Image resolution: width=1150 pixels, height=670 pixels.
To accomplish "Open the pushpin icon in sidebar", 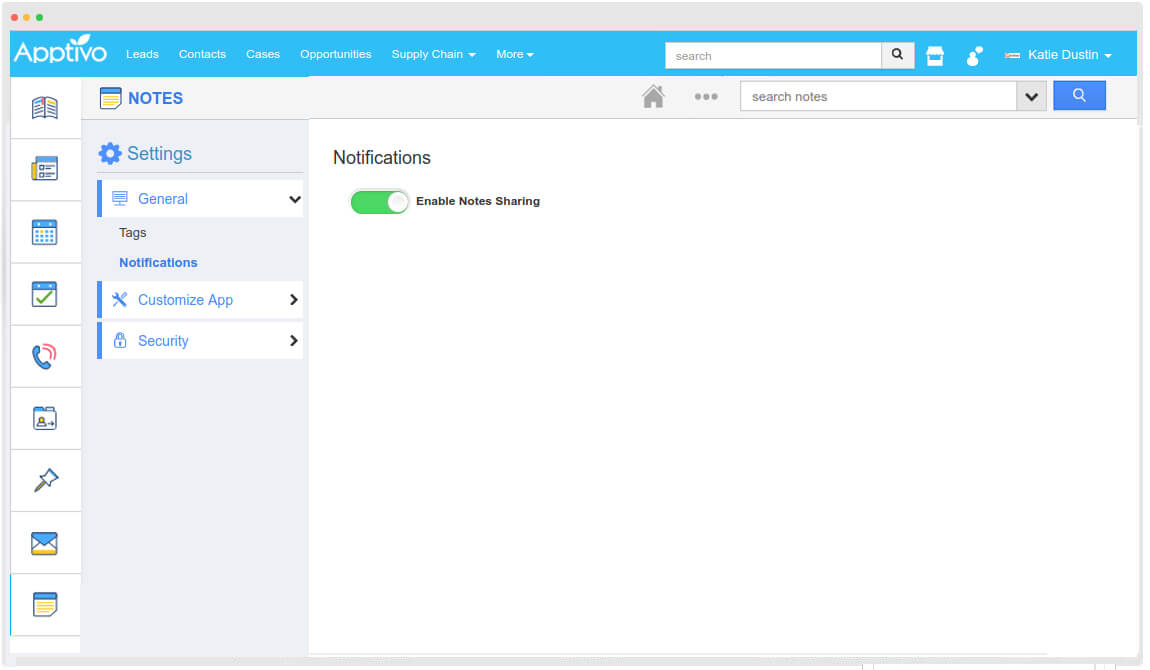I will pos(44,480).
